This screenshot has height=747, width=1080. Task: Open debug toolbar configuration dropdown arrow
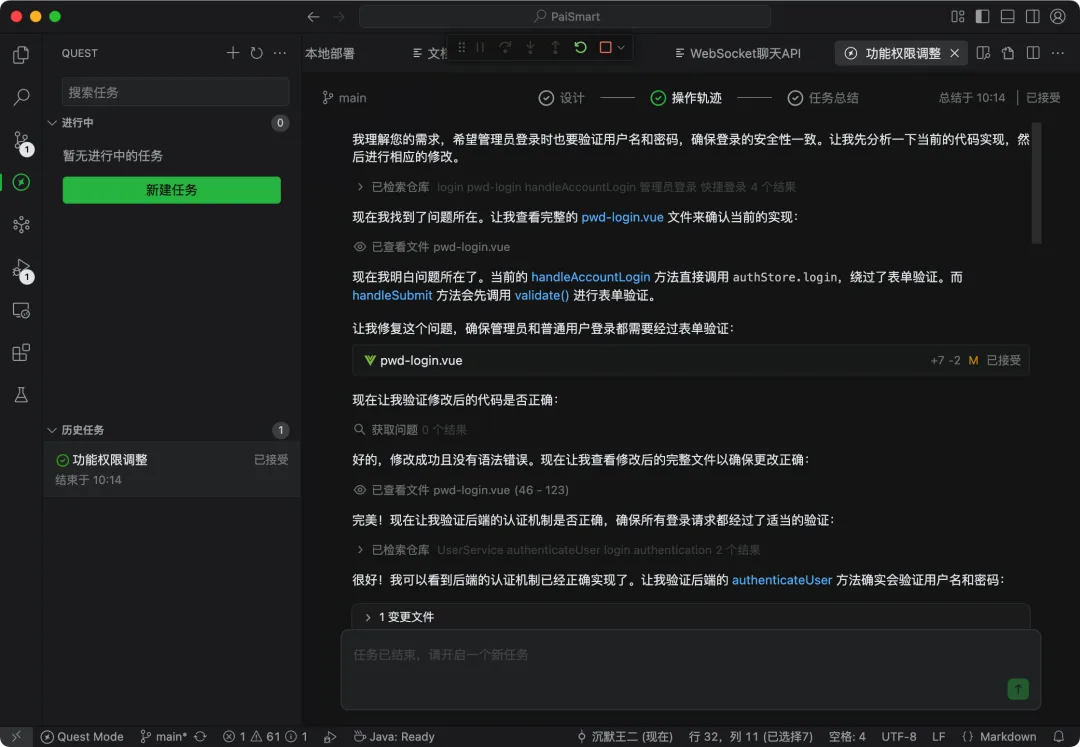pyautogui.click(x=621, y=48)
